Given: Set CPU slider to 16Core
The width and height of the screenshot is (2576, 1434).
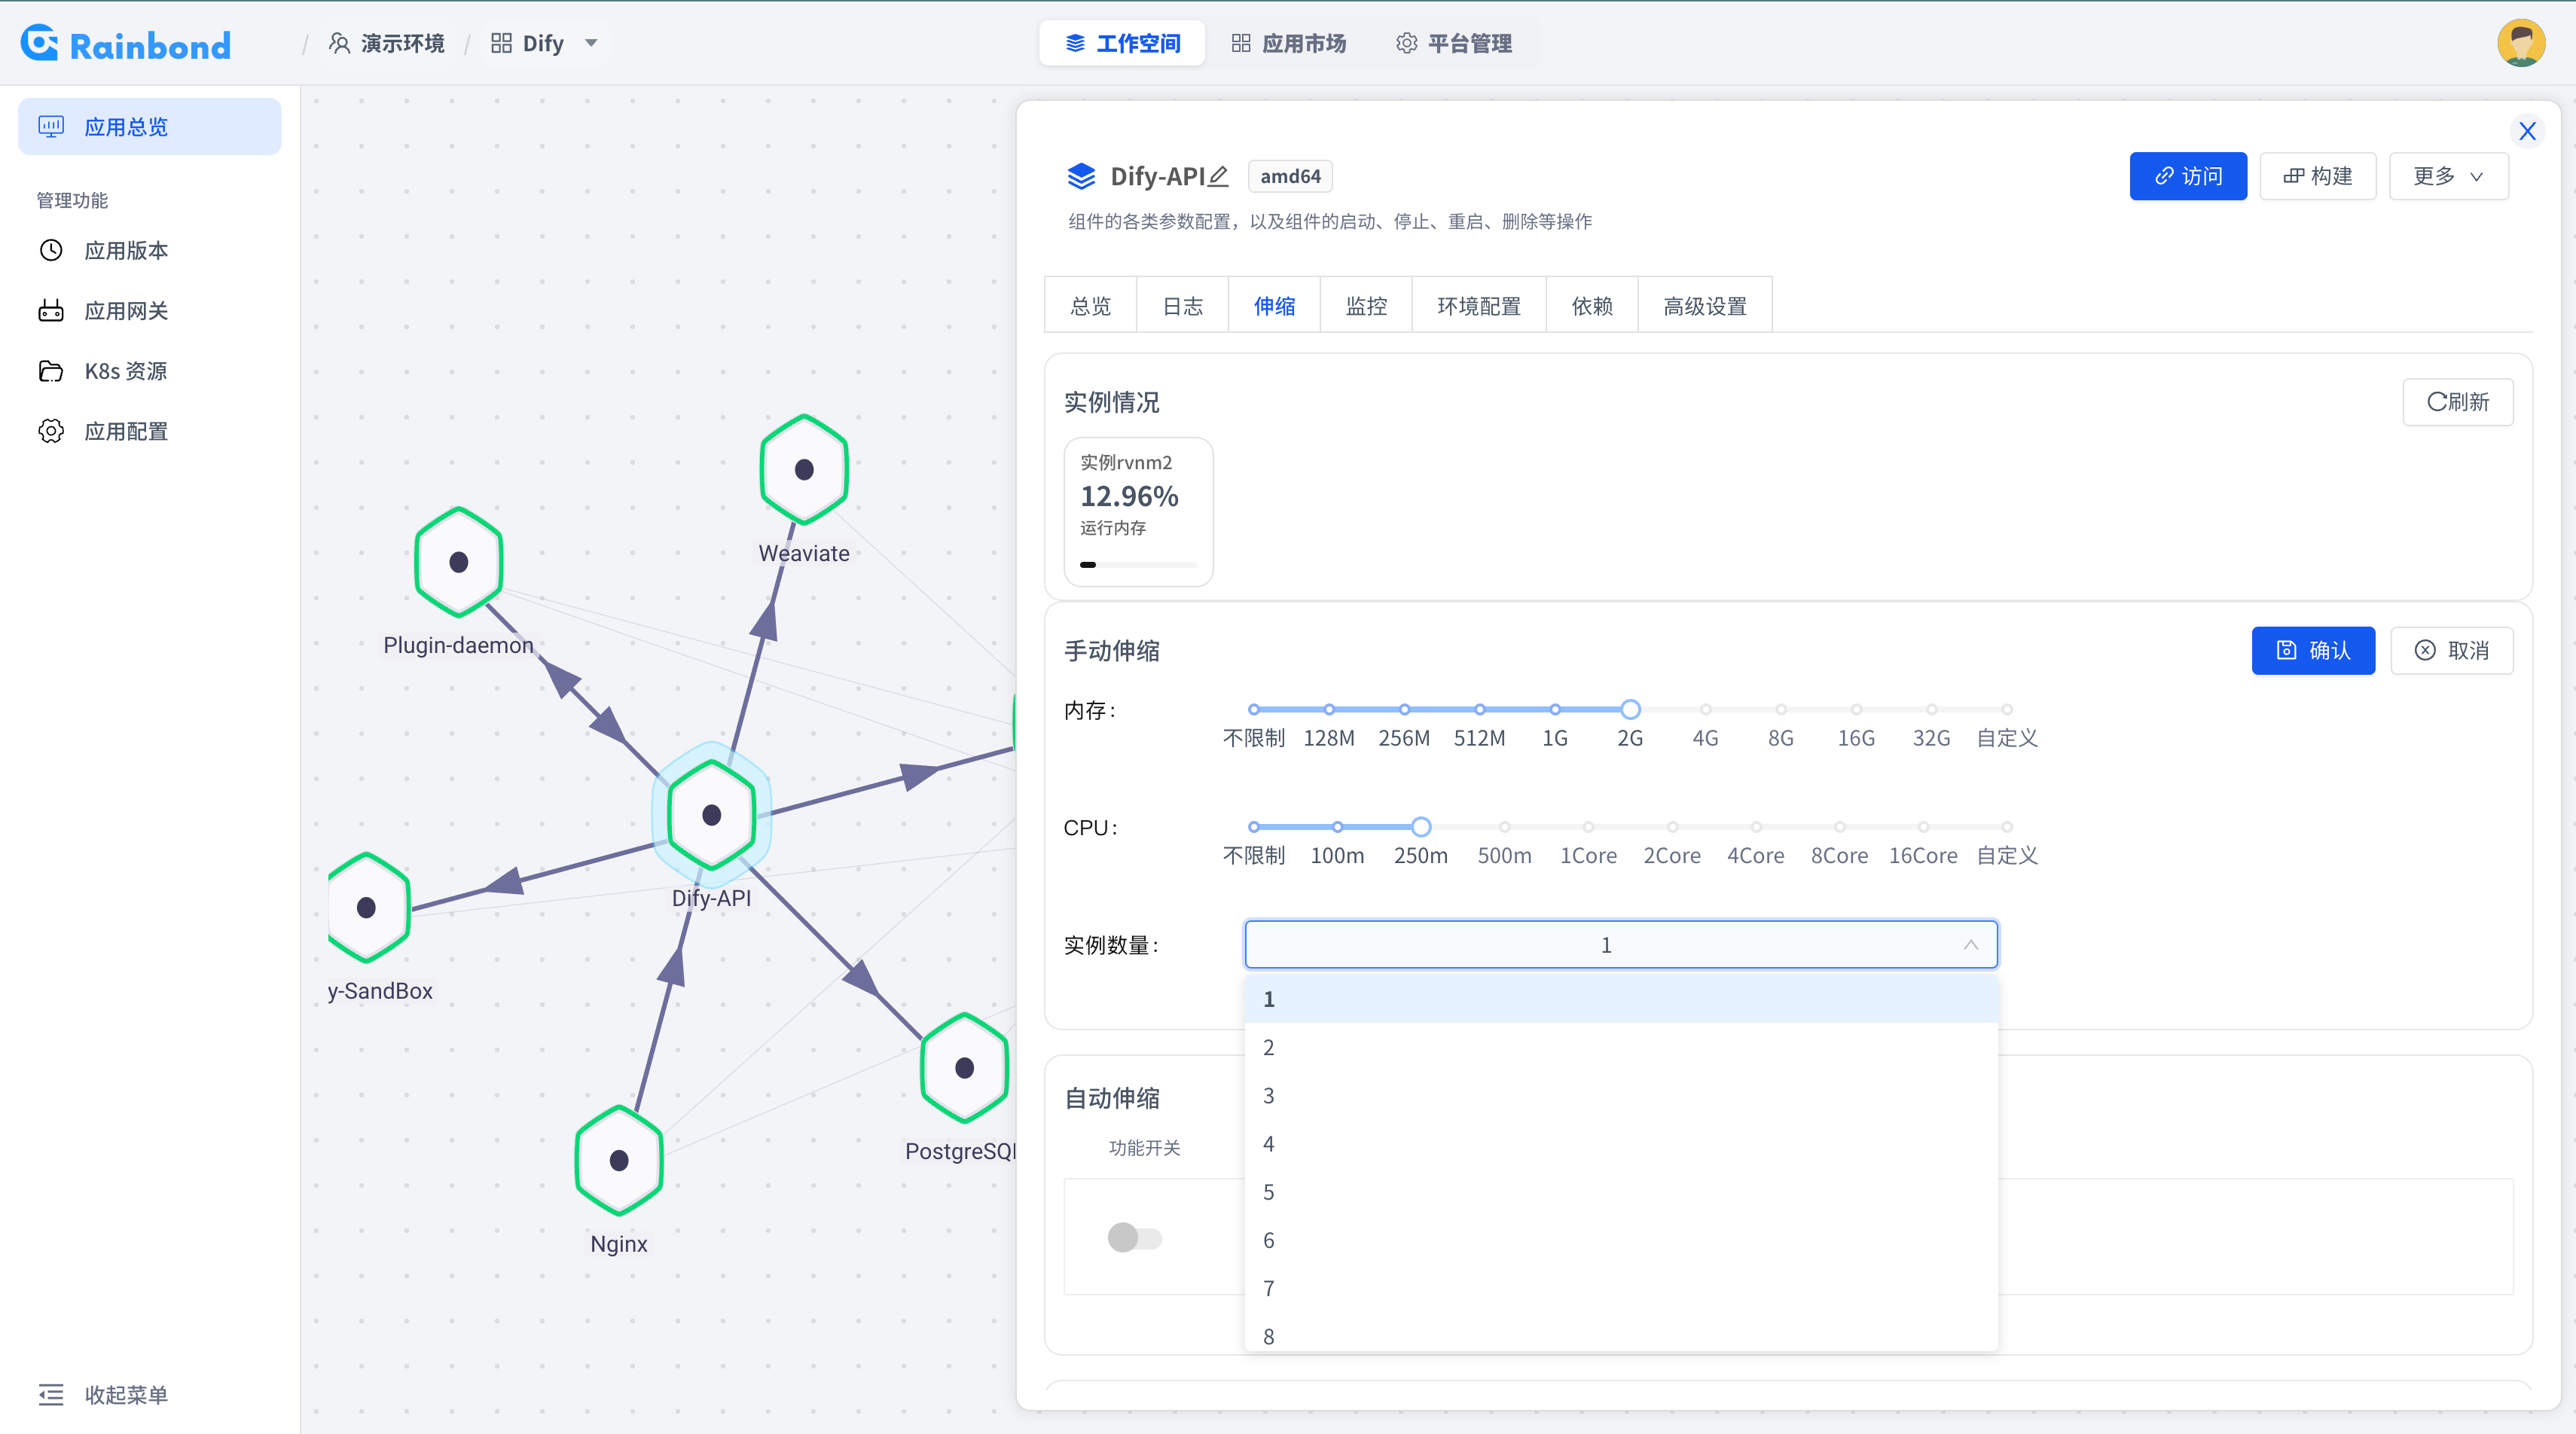Looking at the screenshot, I should [x=1923, y=827].
